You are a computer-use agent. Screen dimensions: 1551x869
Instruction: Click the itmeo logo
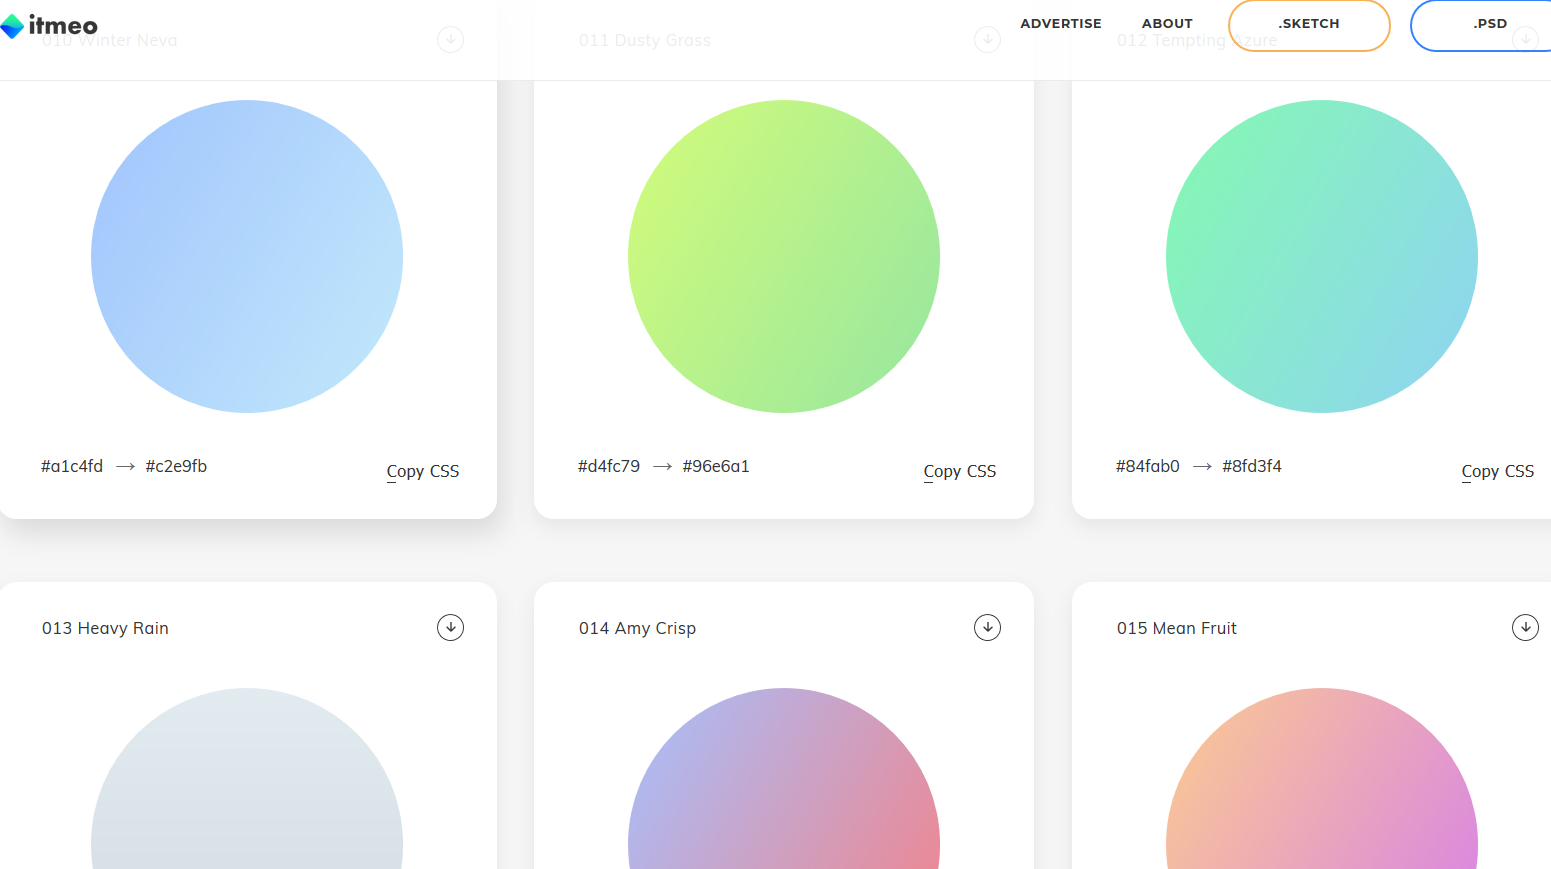tap(49, 25)
